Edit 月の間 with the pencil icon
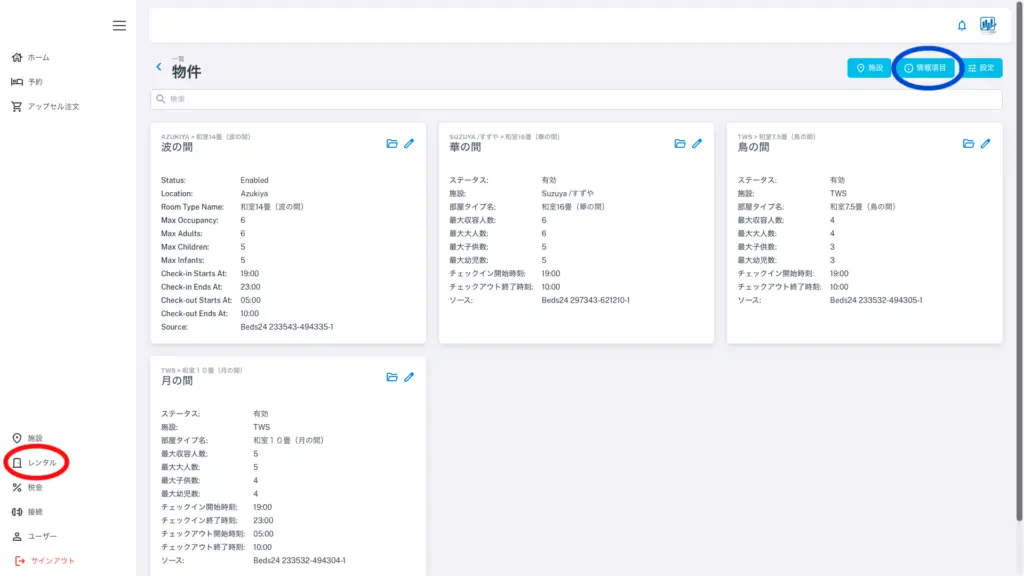 (x=409, y=377)
